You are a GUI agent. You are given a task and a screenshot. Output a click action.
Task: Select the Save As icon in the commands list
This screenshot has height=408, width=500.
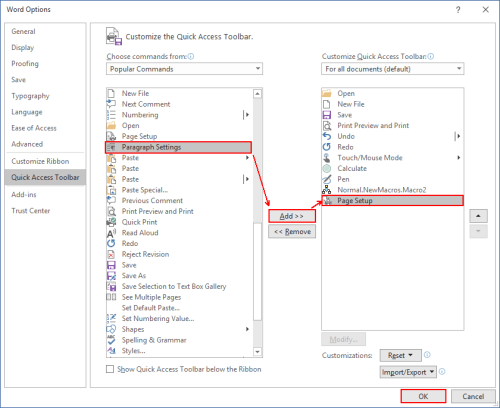111,276
